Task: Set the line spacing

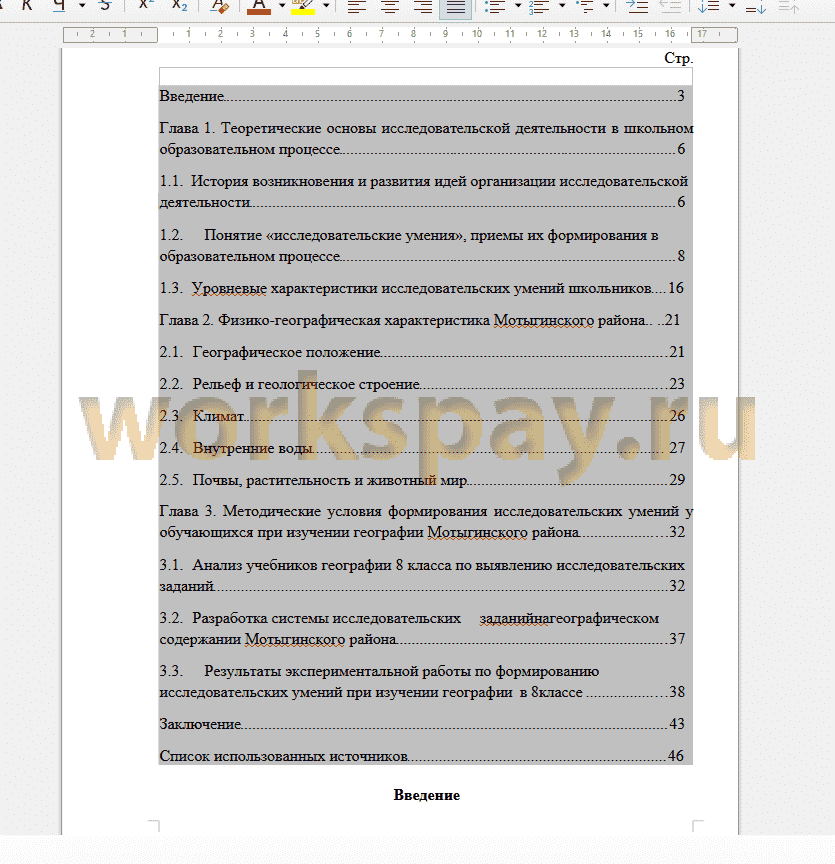Action: [709, 7]
